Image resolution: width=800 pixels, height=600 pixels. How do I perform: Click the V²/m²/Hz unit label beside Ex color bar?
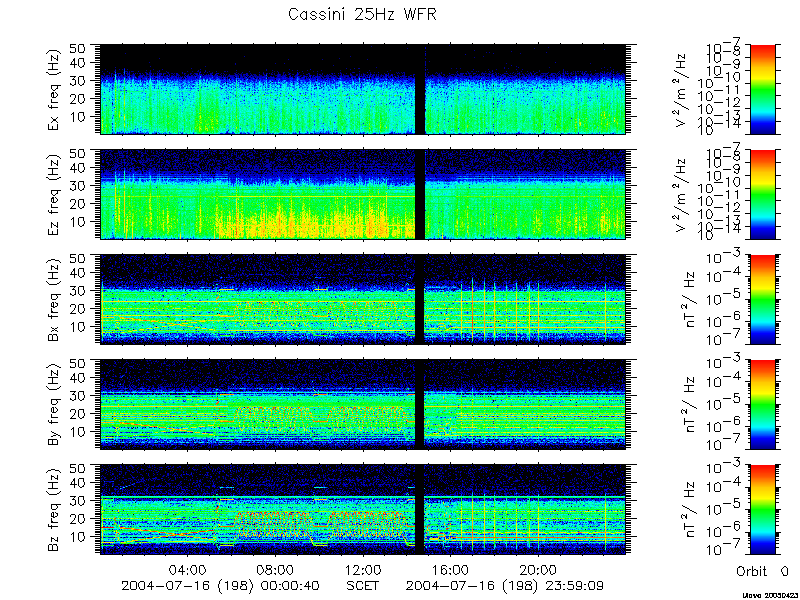[683, 89]
